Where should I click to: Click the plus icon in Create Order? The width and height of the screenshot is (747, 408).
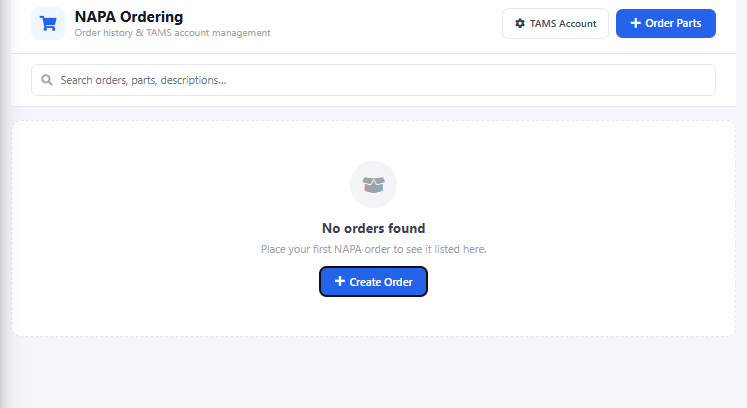pos(340,282)
